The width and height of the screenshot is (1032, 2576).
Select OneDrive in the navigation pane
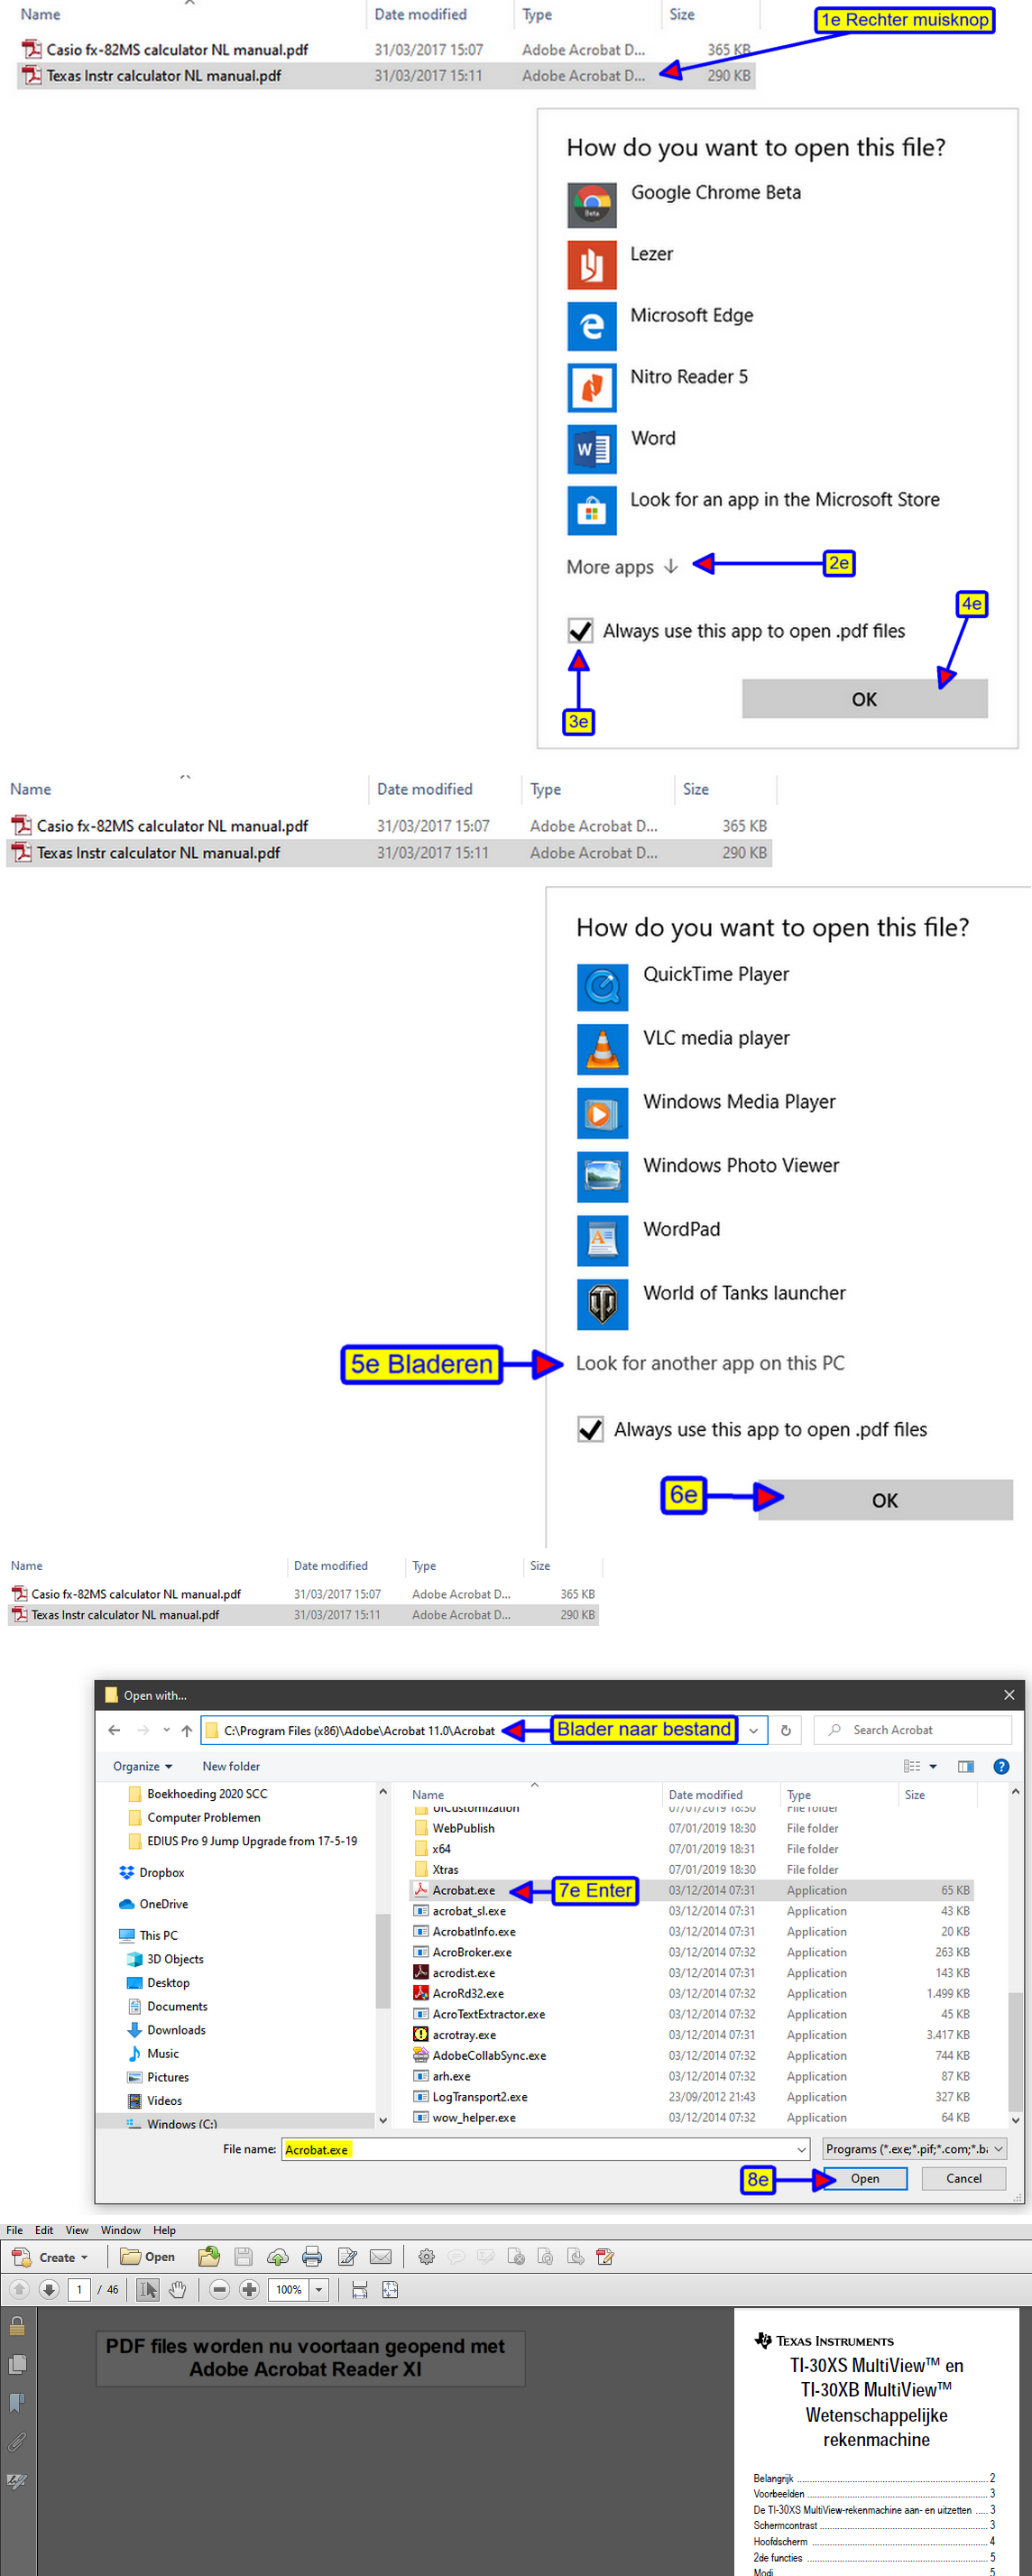(x=154, y=1905)
